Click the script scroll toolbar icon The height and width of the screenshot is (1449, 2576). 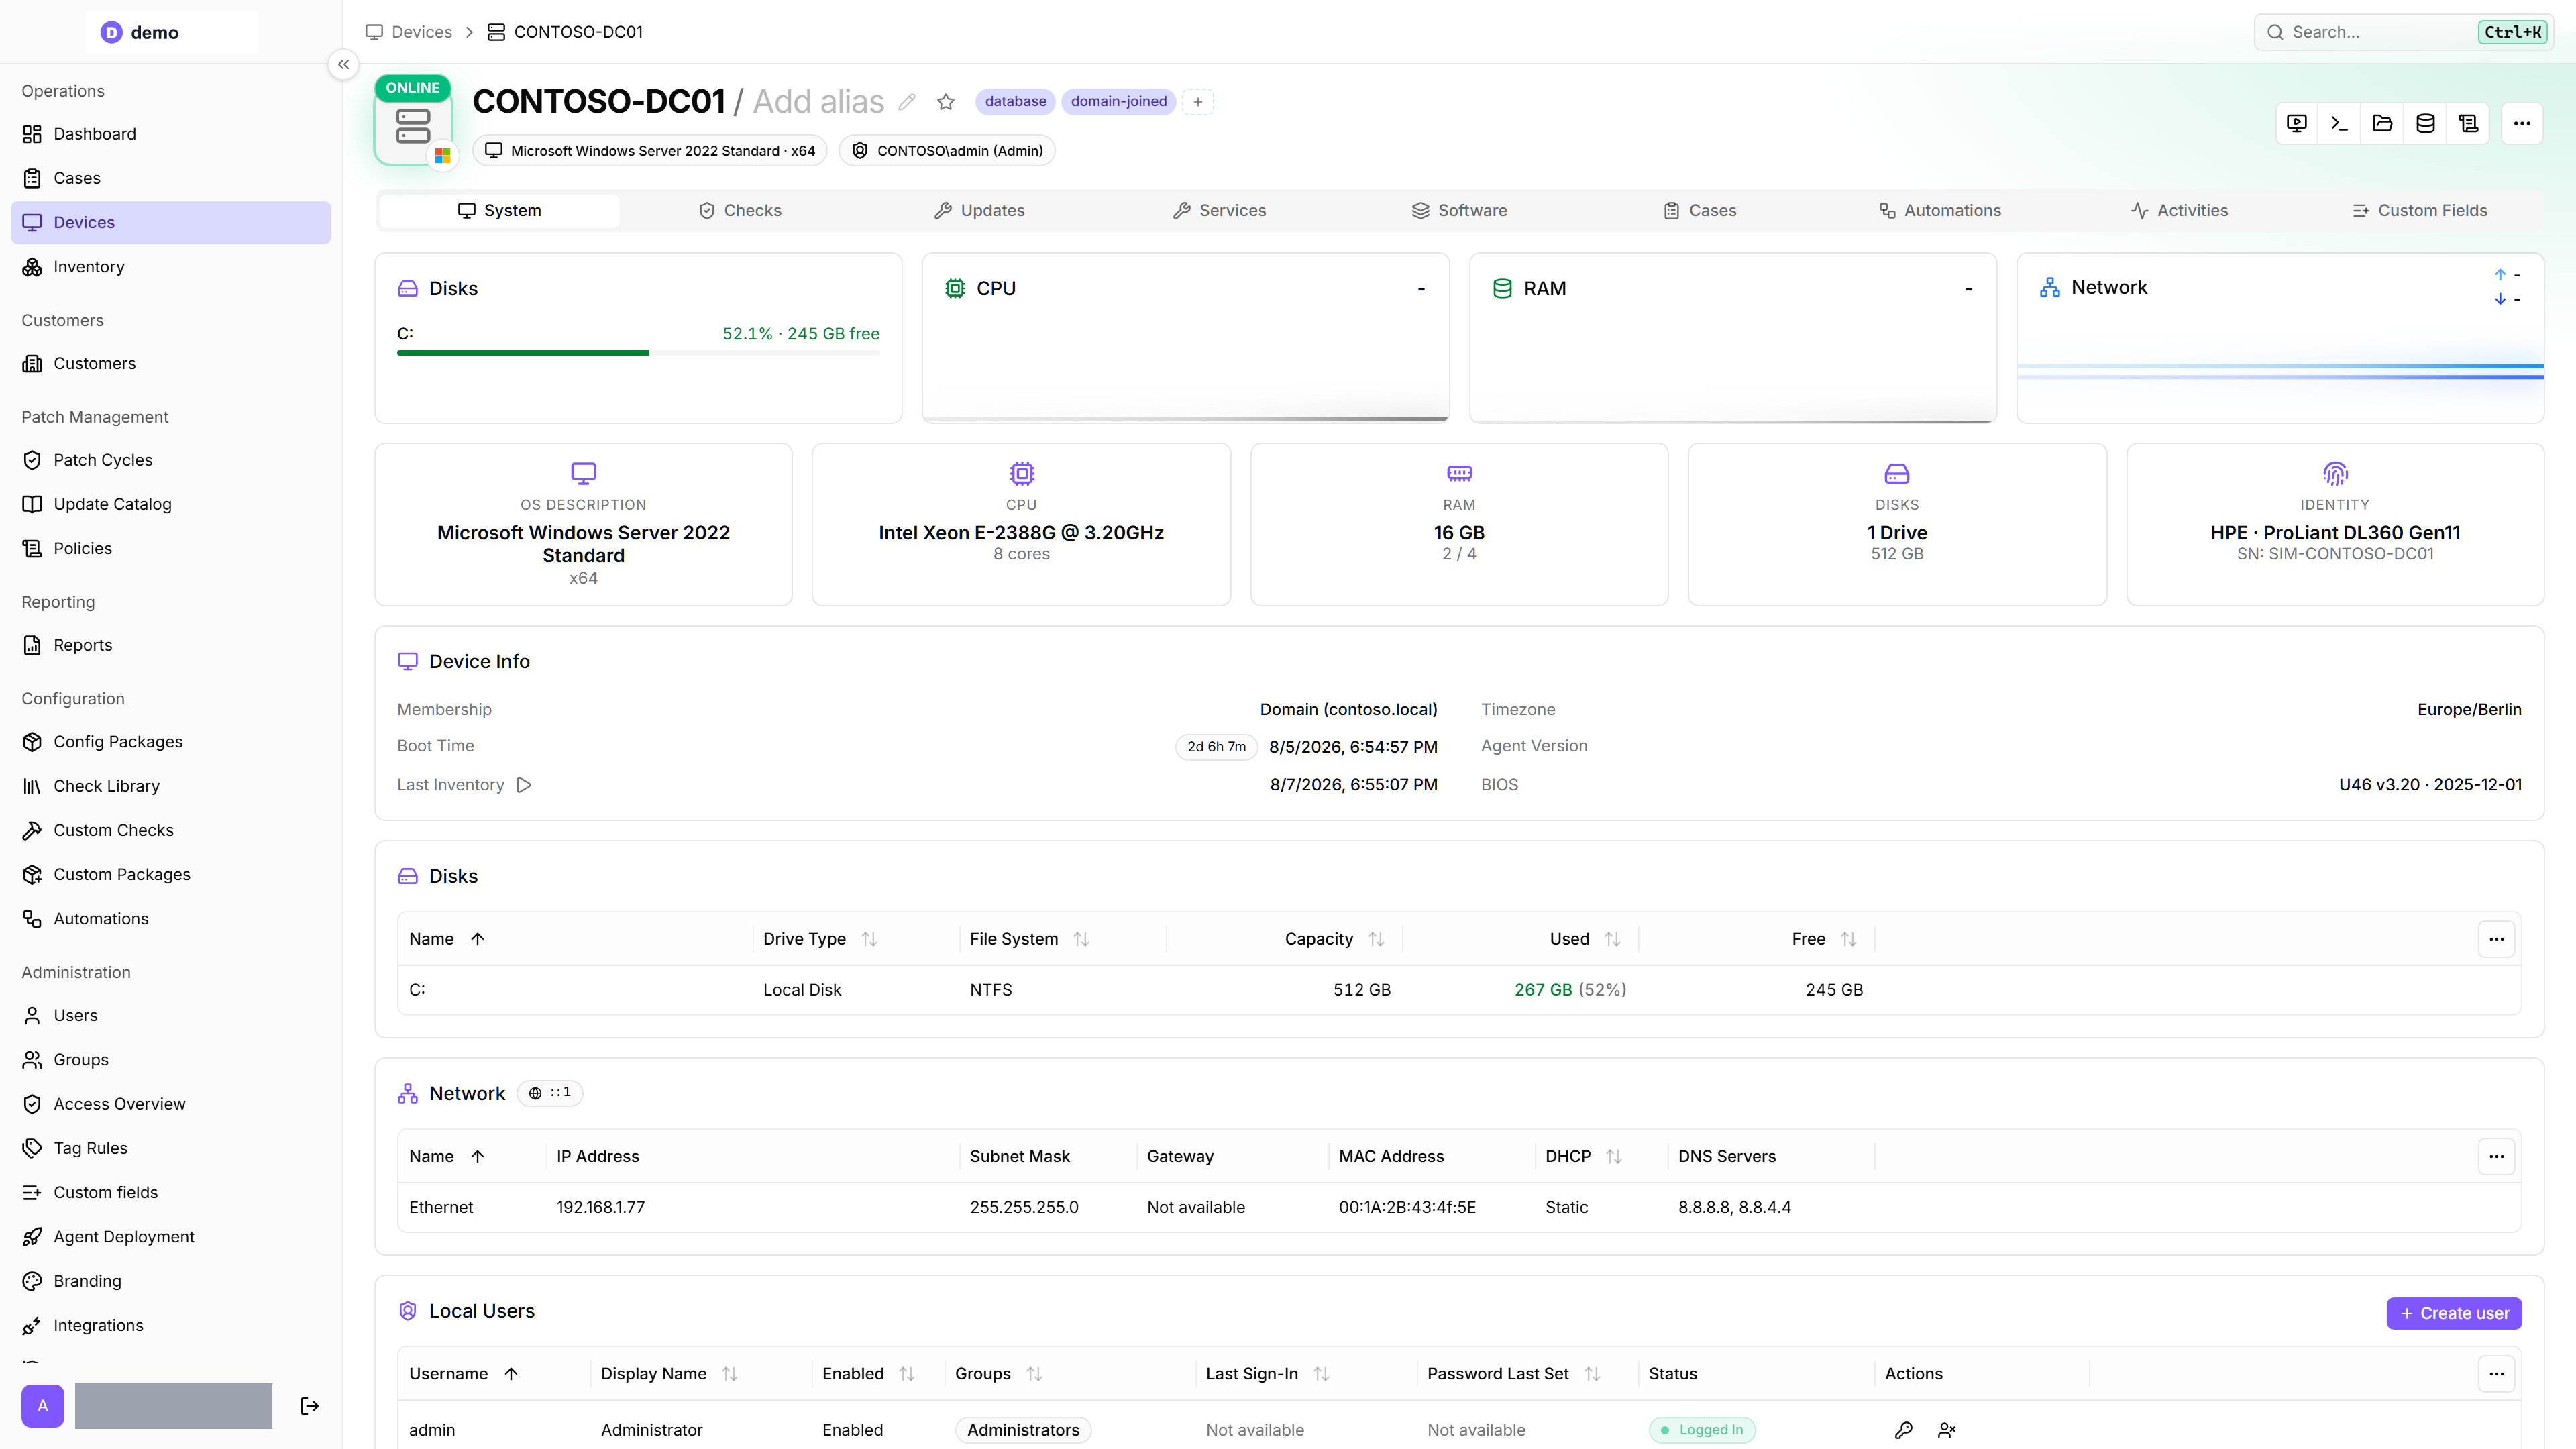coord(2469,124)
